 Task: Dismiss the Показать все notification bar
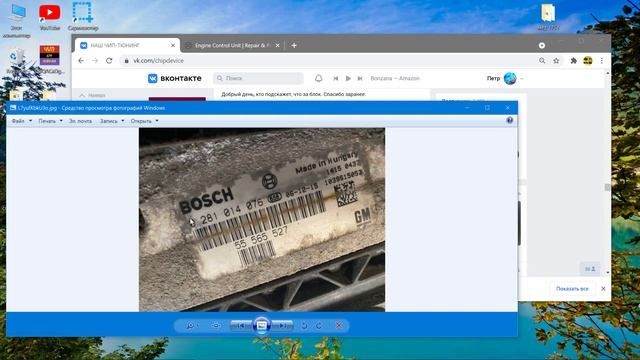(x=603, y=289)
